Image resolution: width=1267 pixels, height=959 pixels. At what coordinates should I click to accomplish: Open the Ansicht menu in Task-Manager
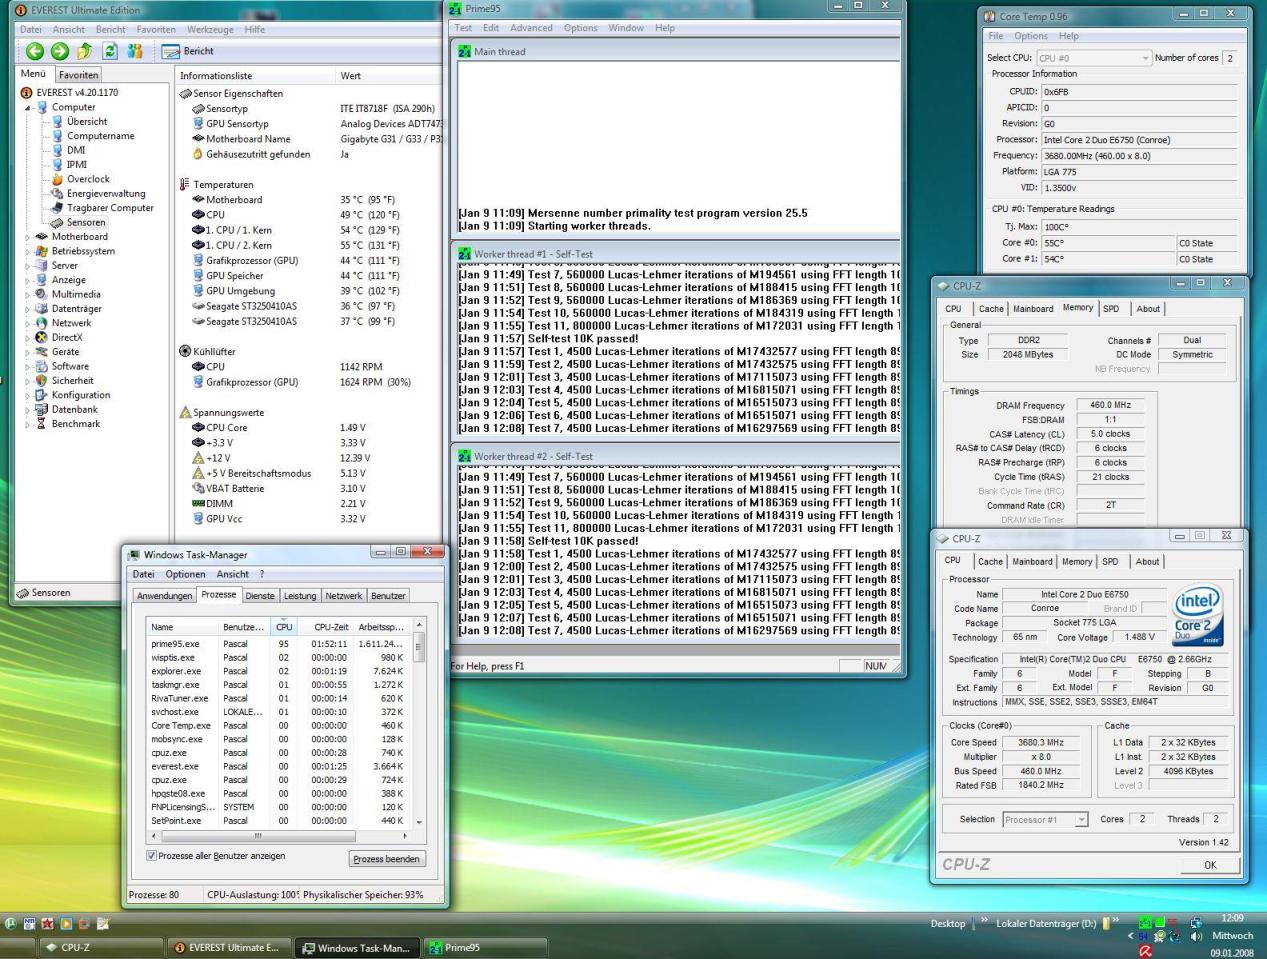232,574
